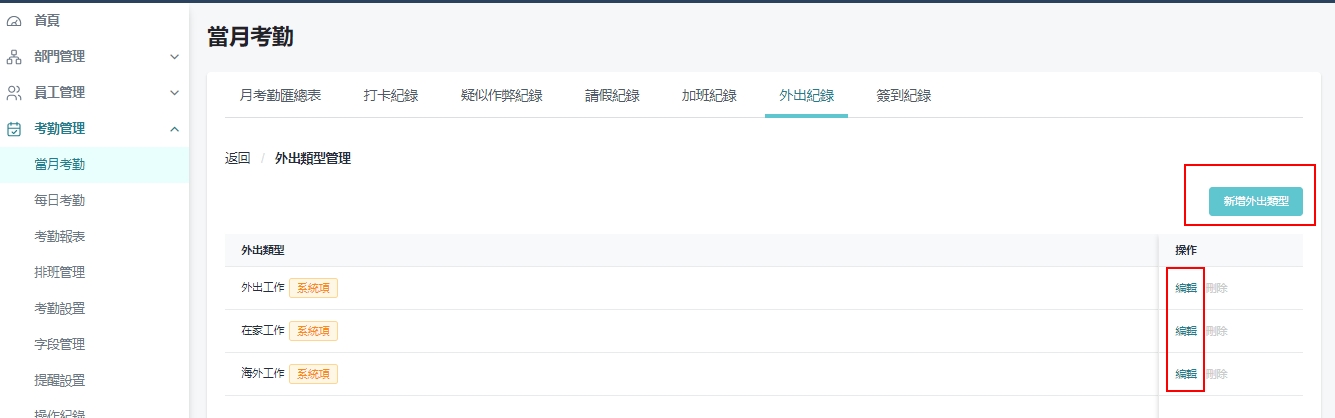Edit the 外出工作 type row
Viewport: 1335px width, 418px height.
1186,288
